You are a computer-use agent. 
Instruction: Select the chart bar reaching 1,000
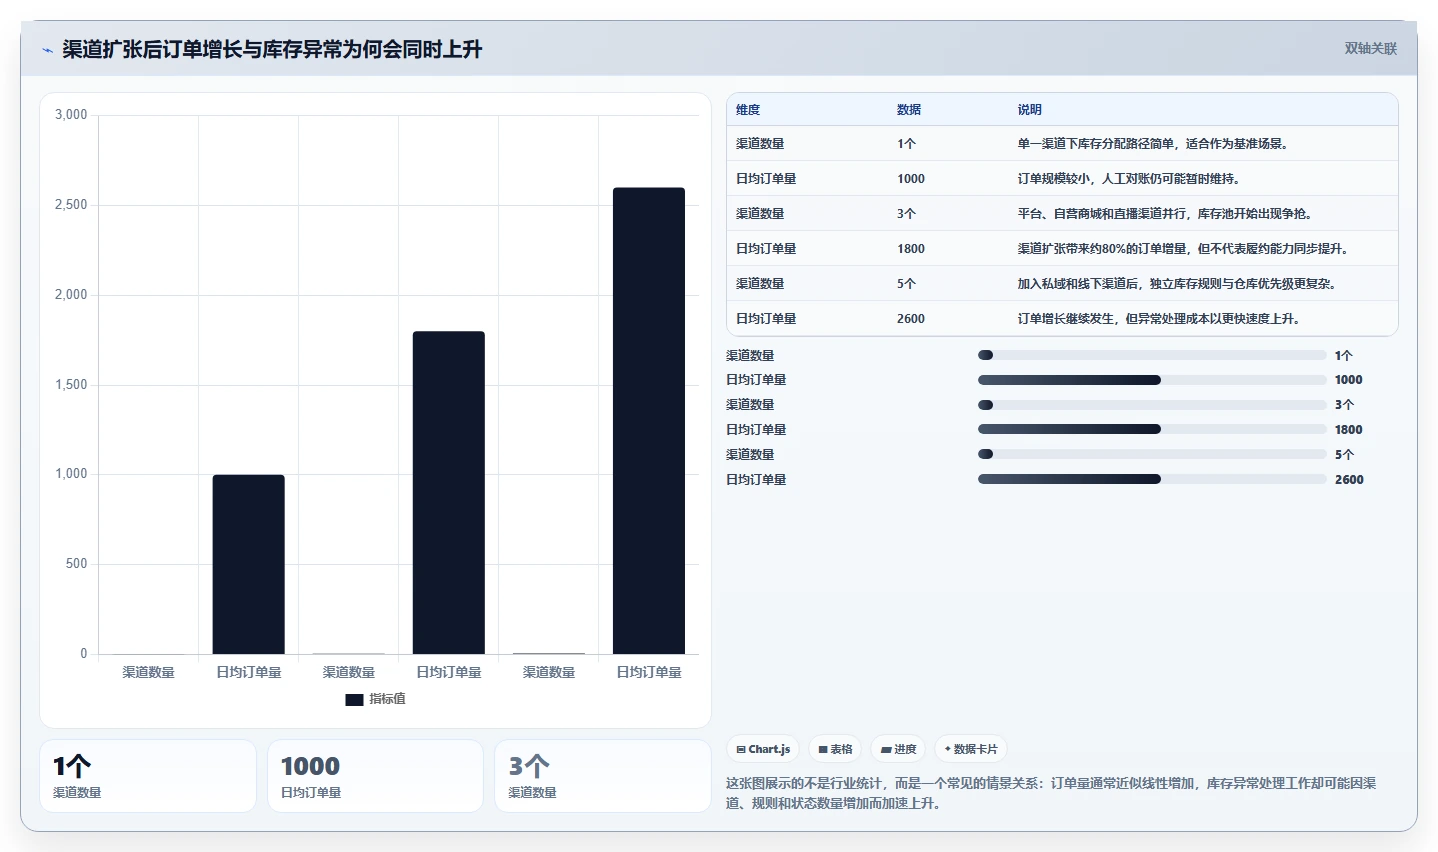point(248,564)
